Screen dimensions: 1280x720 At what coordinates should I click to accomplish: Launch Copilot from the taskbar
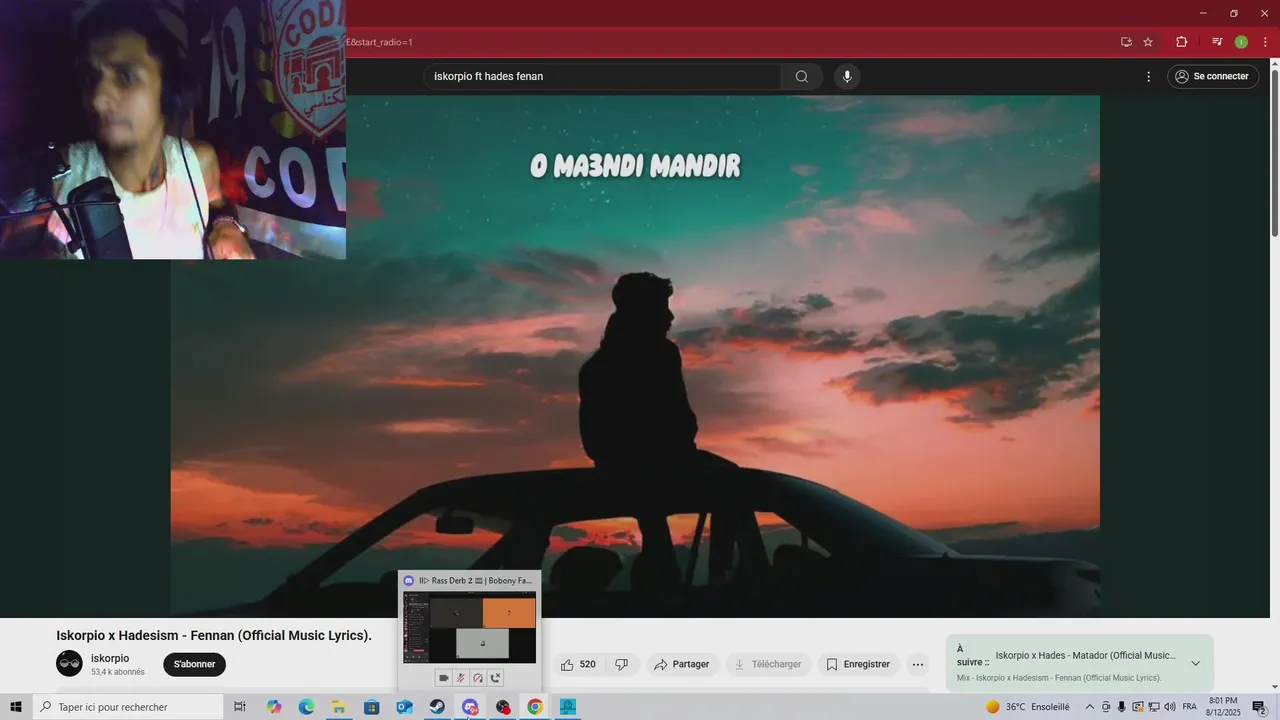click(274, 707)
